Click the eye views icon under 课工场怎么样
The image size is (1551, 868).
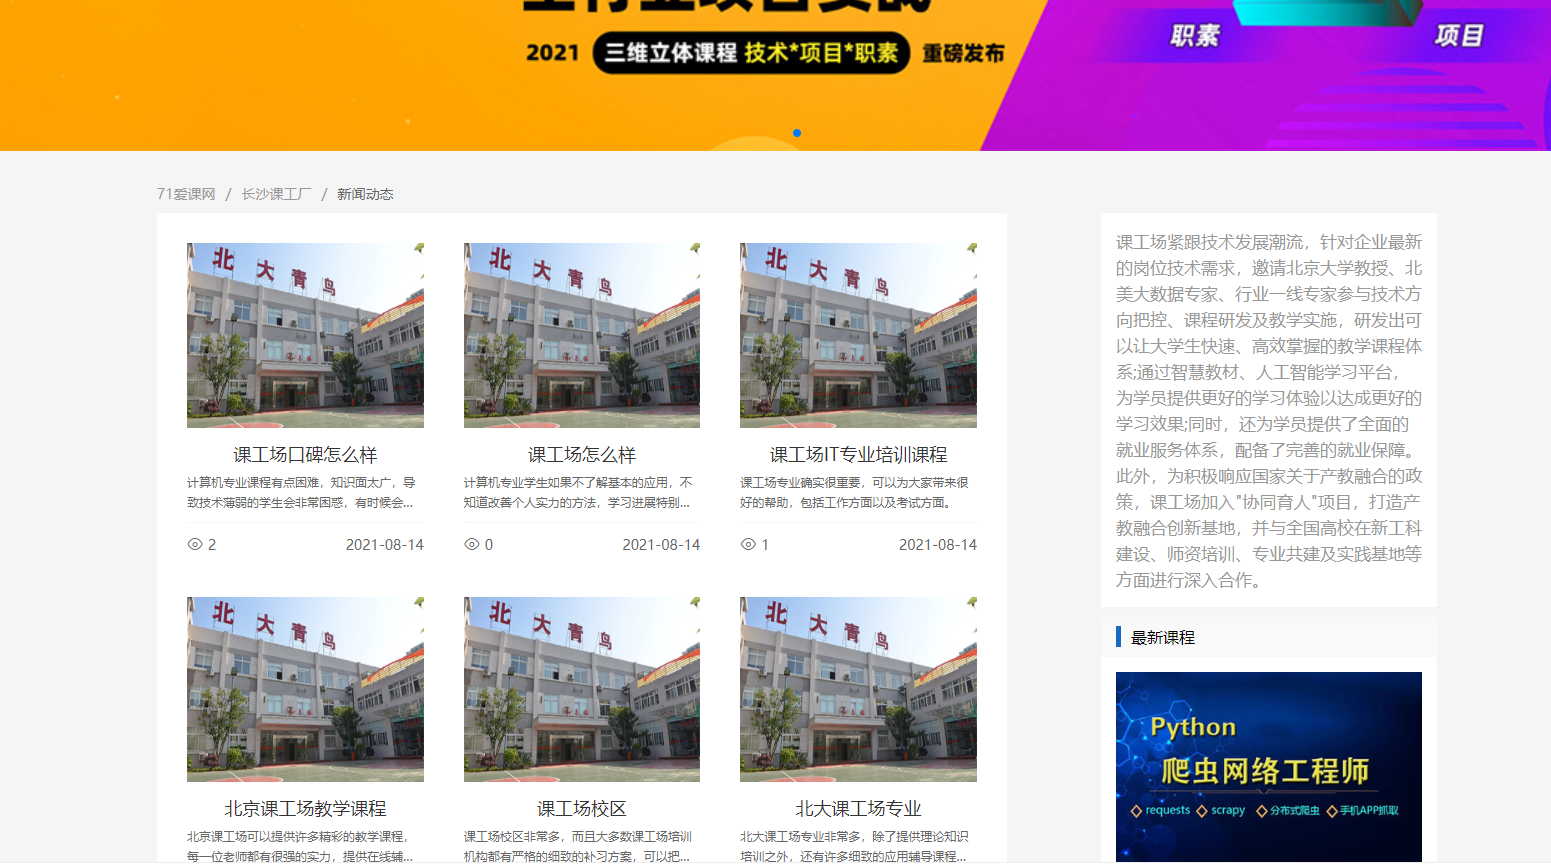472,545
